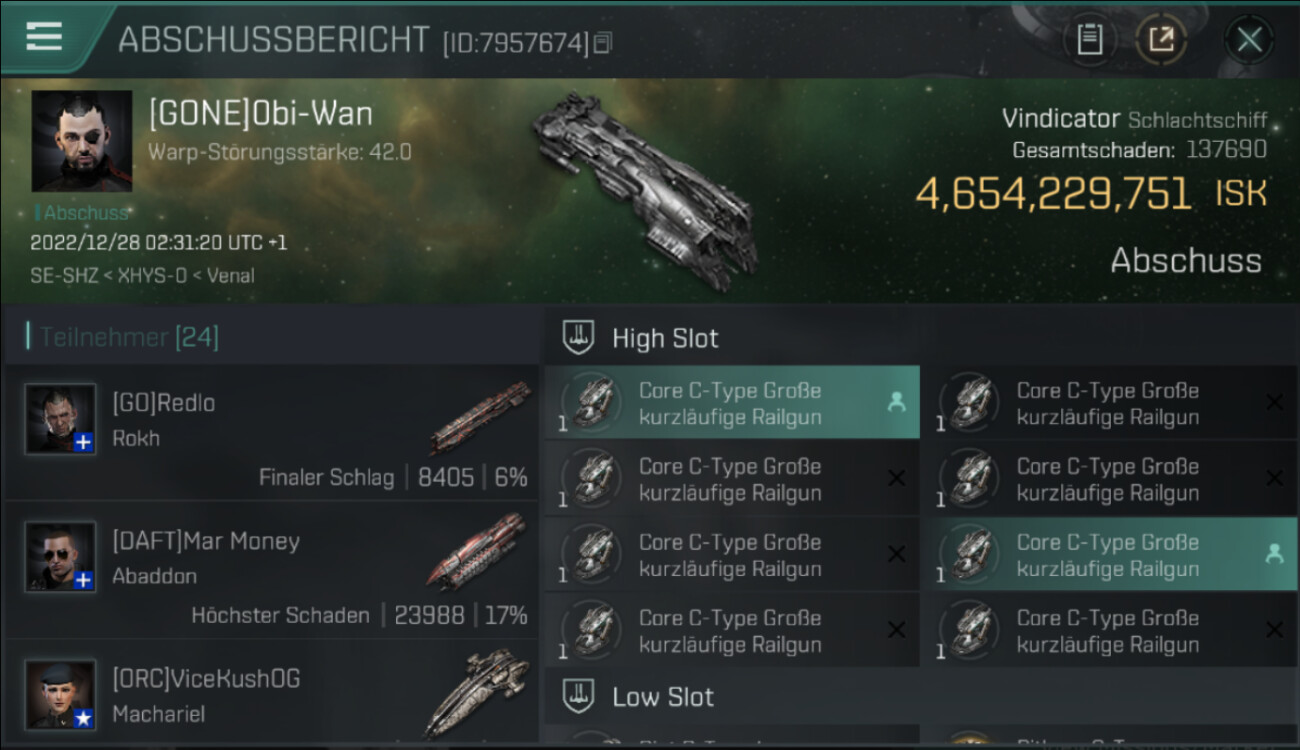Open Mar Money's pilot portrait

61,557
